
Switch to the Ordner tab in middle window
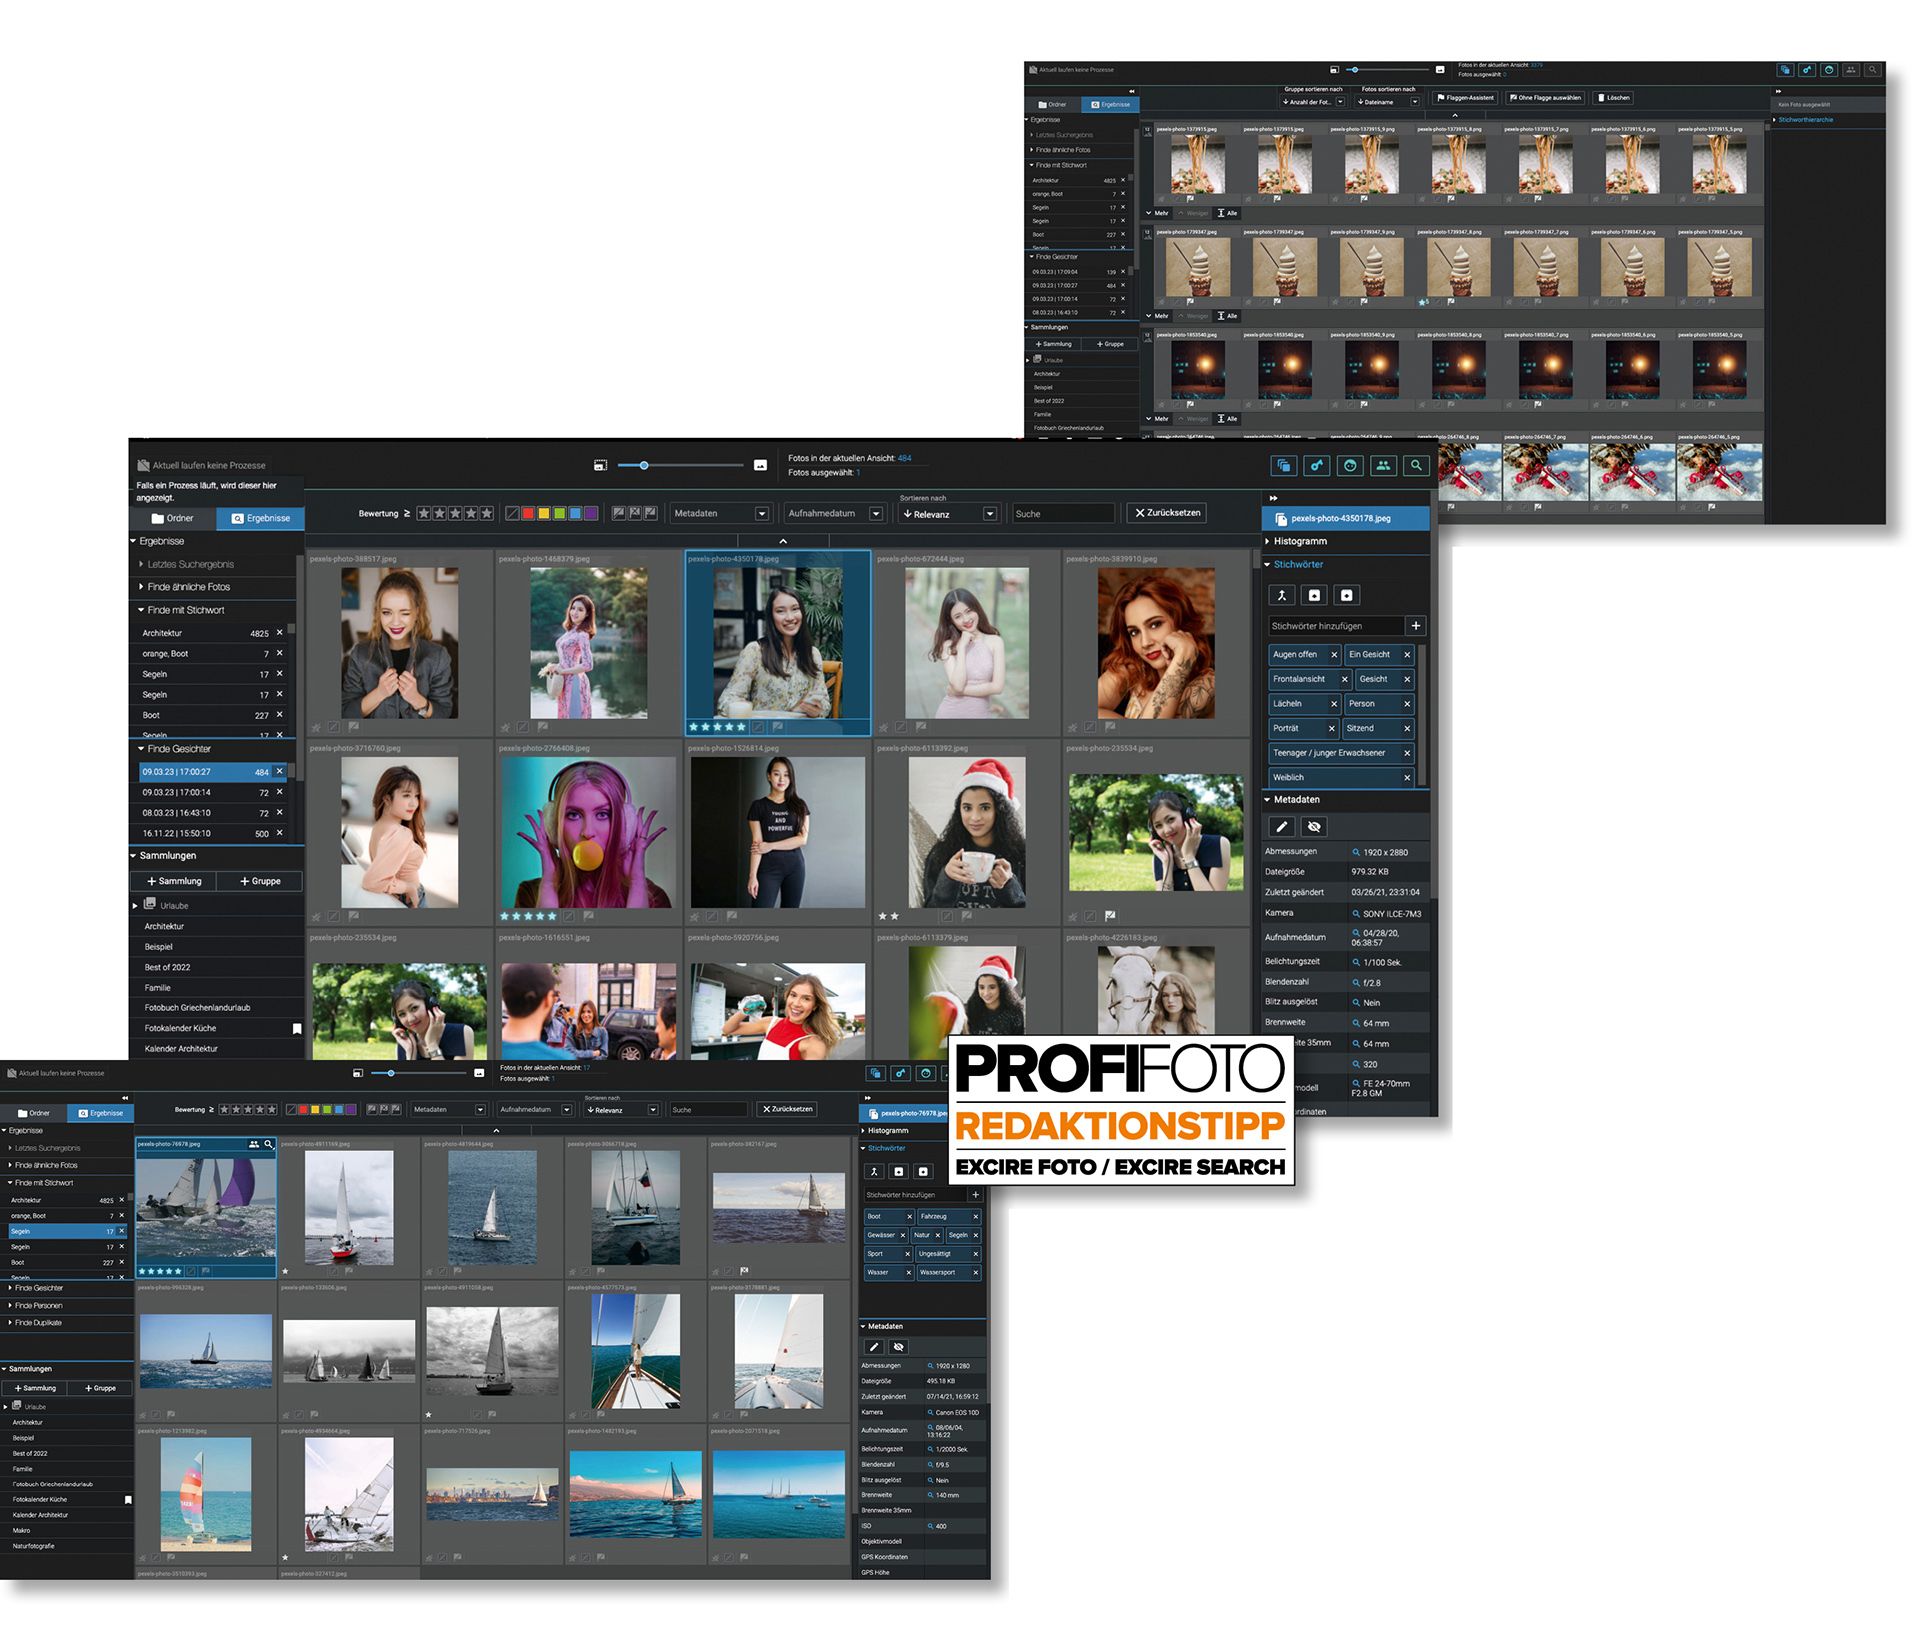click(x=173, y=519)
